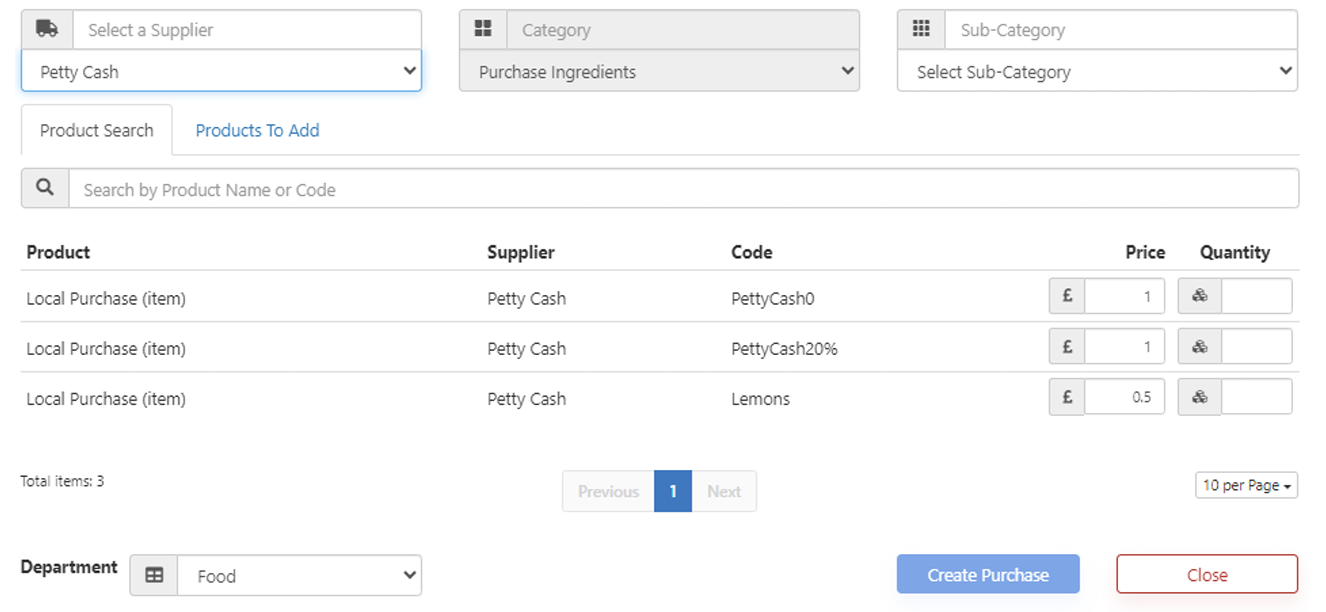Select the Product Search tab
The image size is (1326, 612).
coord(97,130)
